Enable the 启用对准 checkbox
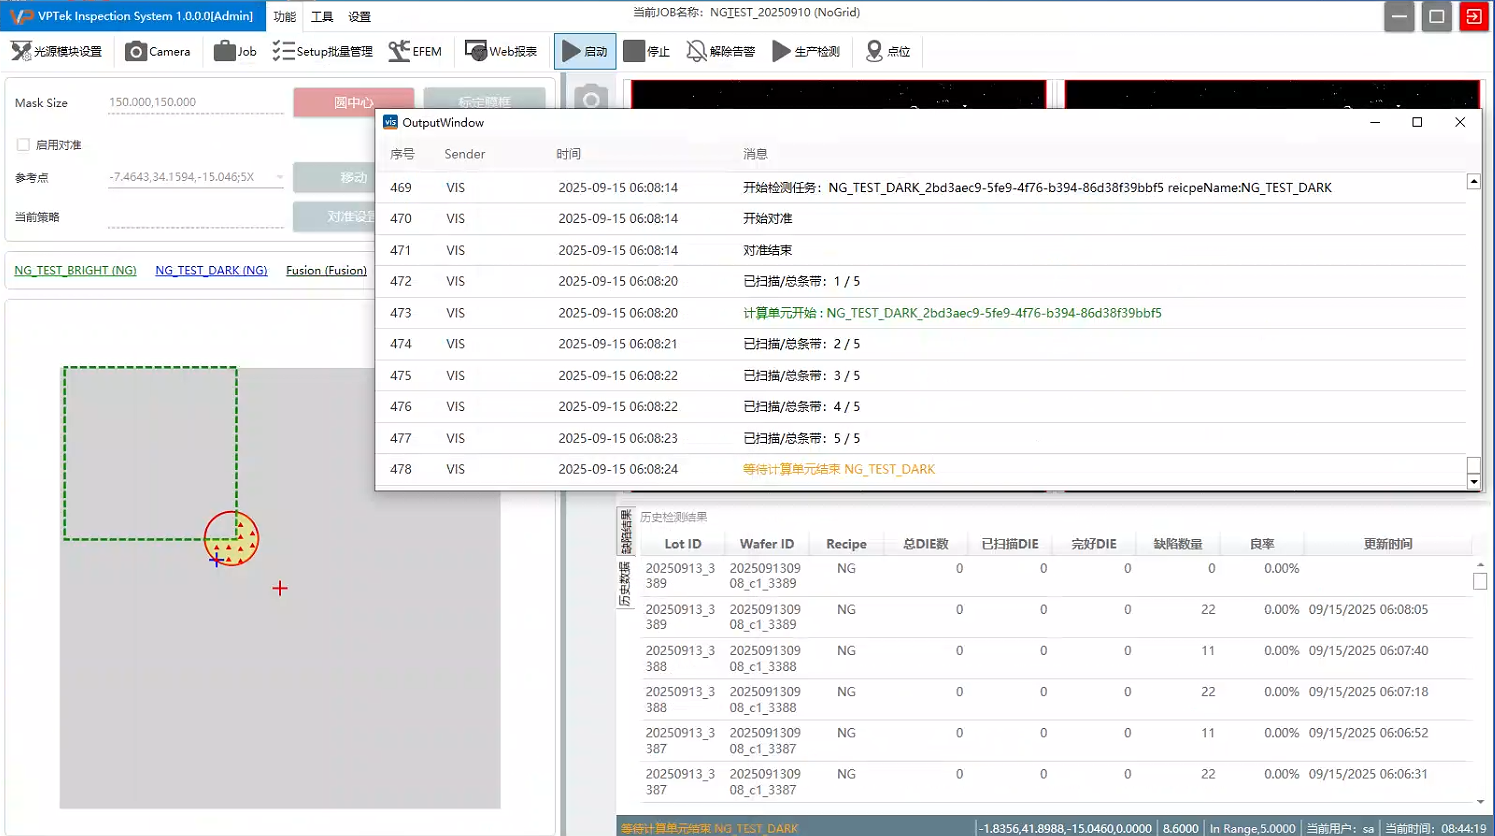Image resolution: width=1495 pixels, height=836 pixels. pyautogui.click(x=23, y=145)
